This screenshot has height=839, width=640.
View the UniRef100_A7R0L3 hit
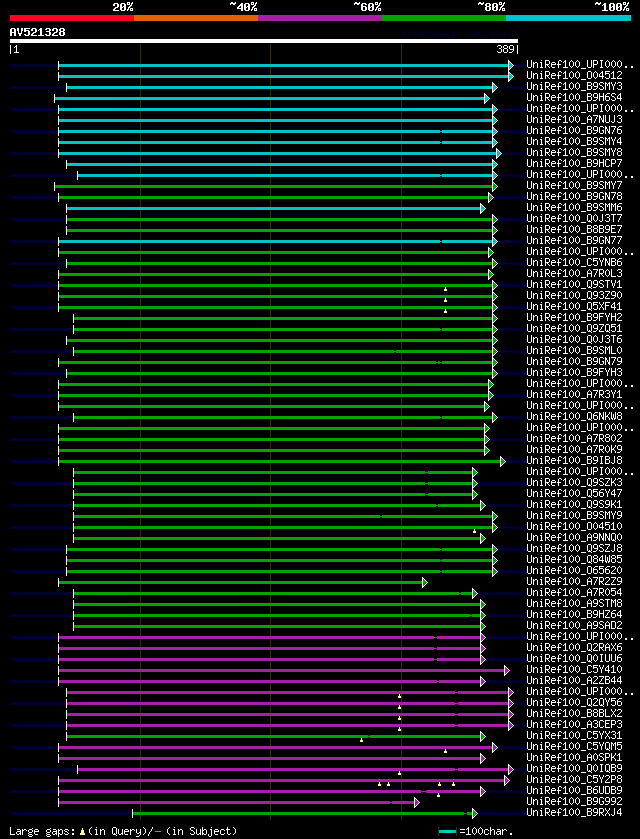click(574, 273)
